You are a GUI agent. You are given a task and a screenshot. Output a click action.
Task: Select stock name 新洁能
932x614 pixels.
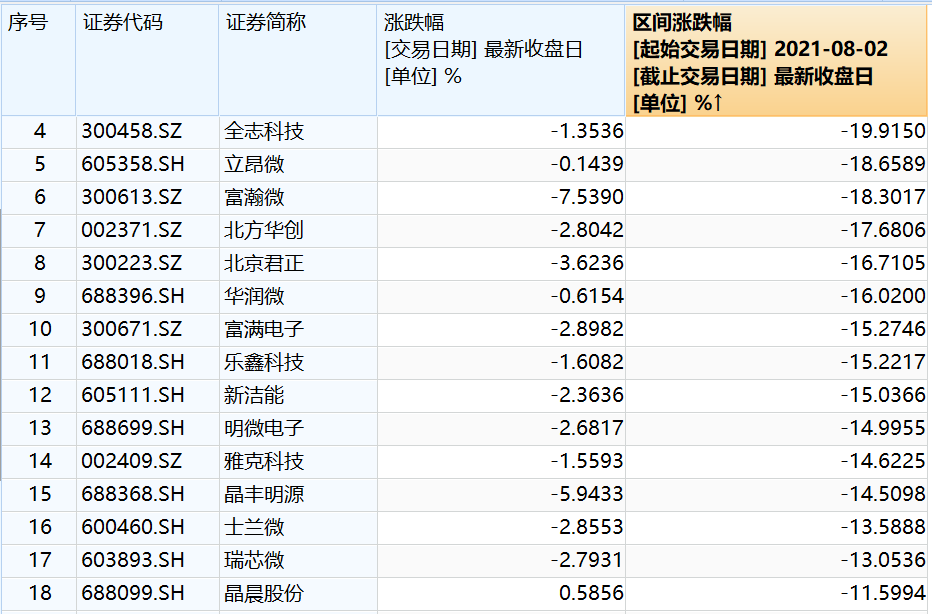[254, 395]
